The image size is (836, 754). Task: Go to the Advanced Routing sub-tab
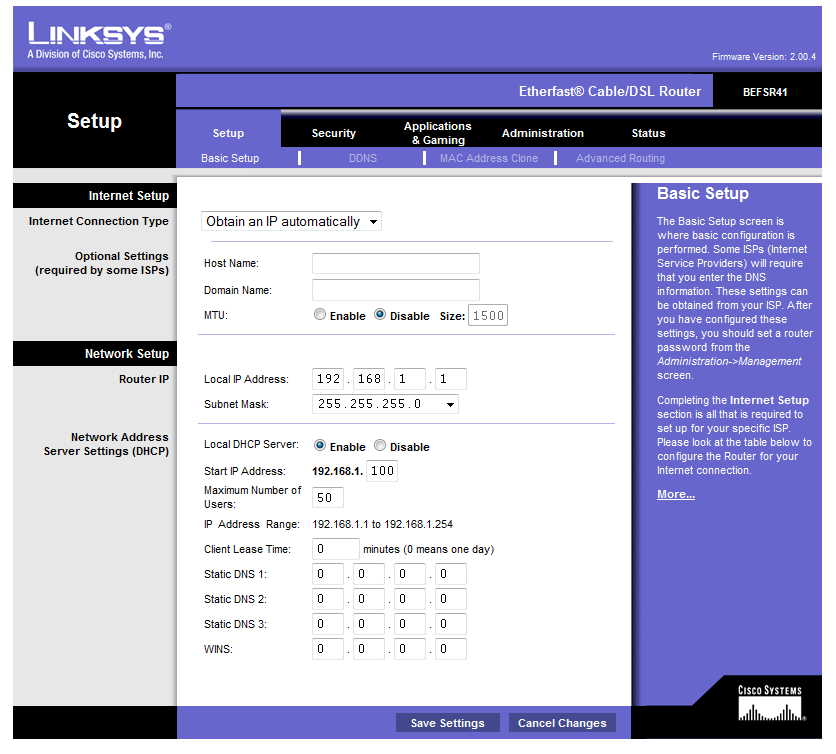coord(621,158)
